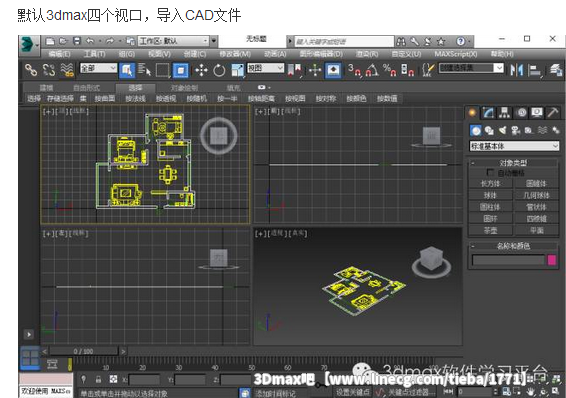Click the '长方体' box primitive button
Viewport: 566px width, 398px height.
coord(491,184)
